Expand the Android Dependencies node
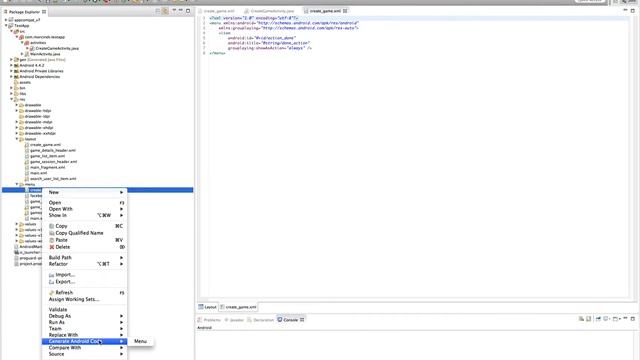This screenshot has height=360, width=640. click(x=11, y=77)
